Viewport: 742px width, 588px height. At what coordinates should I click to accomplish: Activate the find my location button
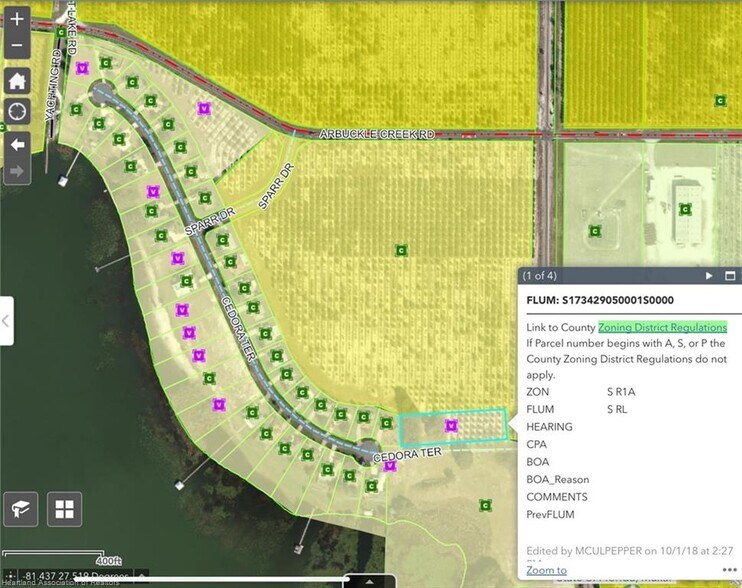point(18,112)
